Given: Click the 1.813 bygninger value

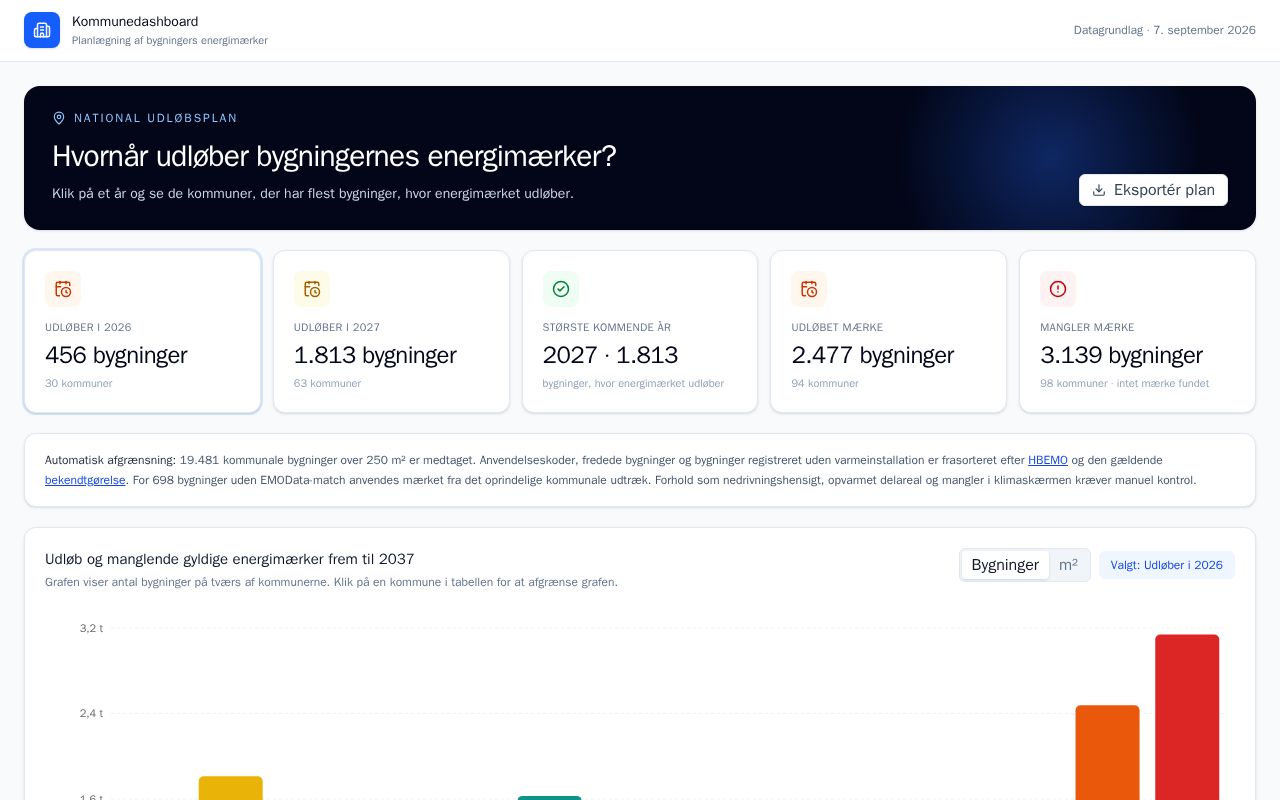Looking at the screenshot, I should coord(375,355).
